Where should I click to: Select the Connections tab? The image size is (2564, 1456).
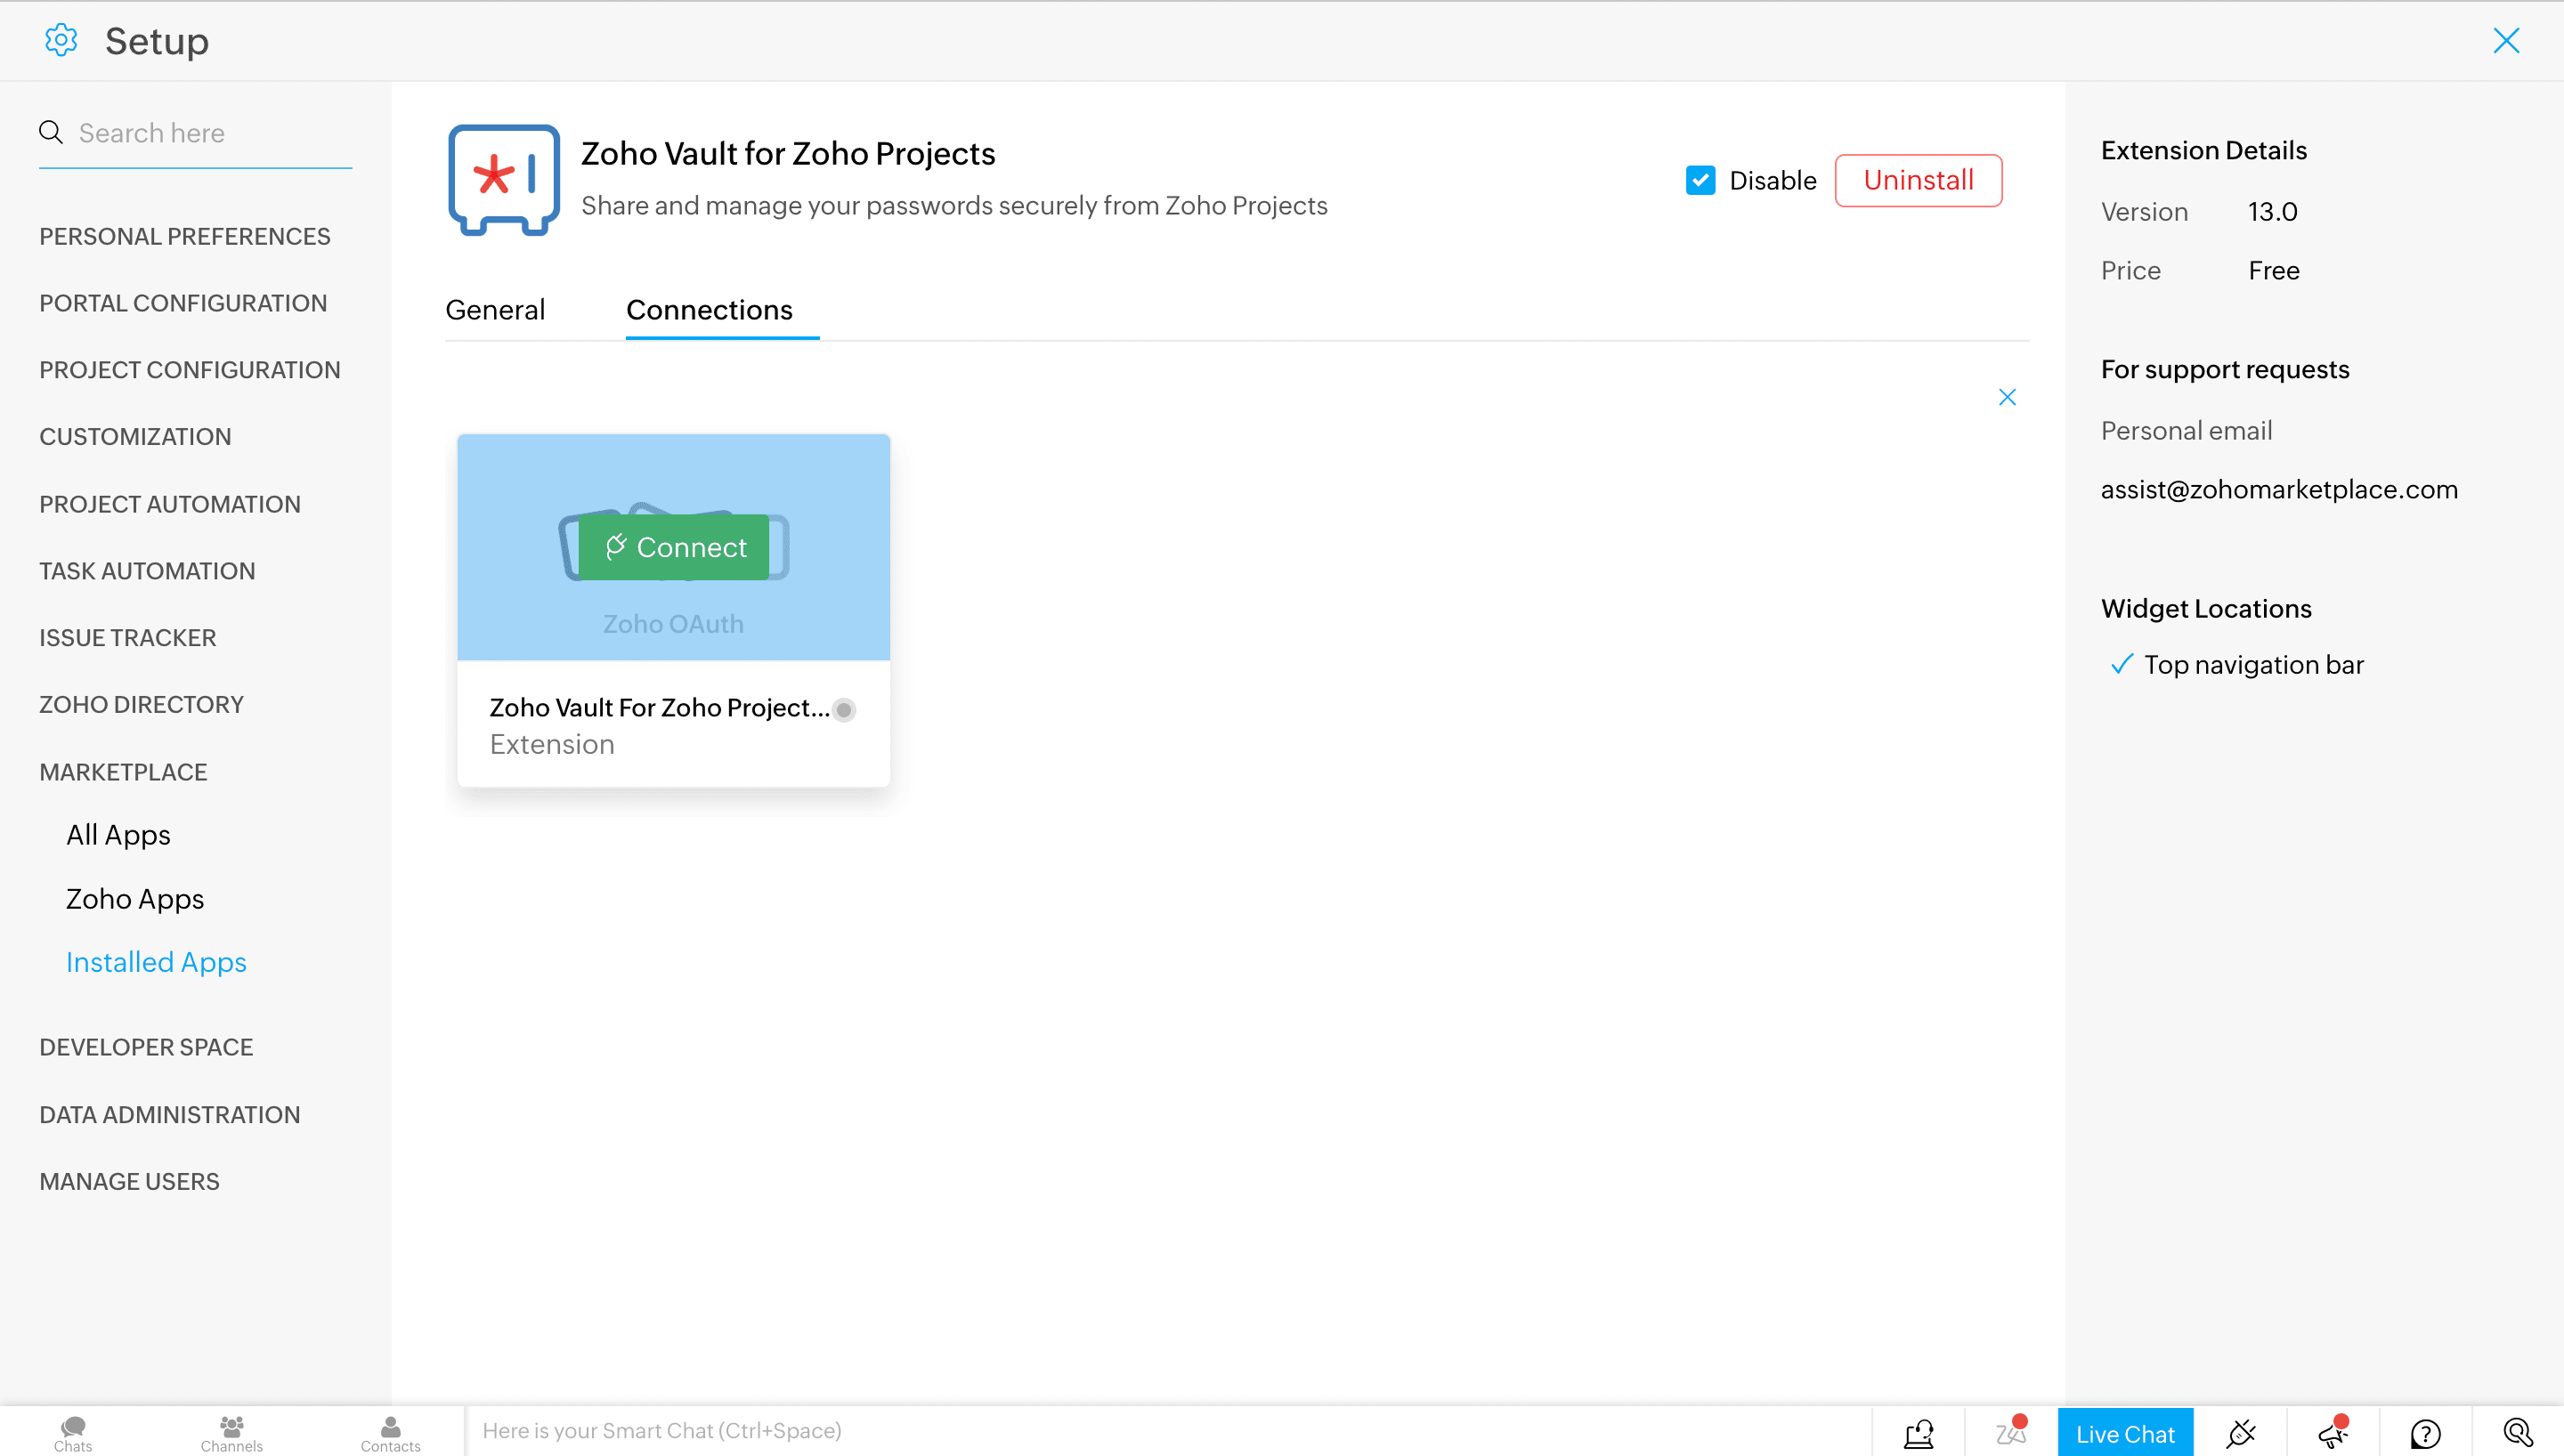709,310
